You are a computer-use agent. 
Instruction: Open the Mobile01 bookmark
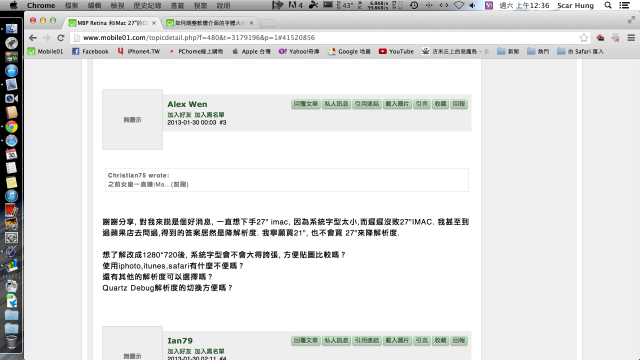tap(45, 51)
